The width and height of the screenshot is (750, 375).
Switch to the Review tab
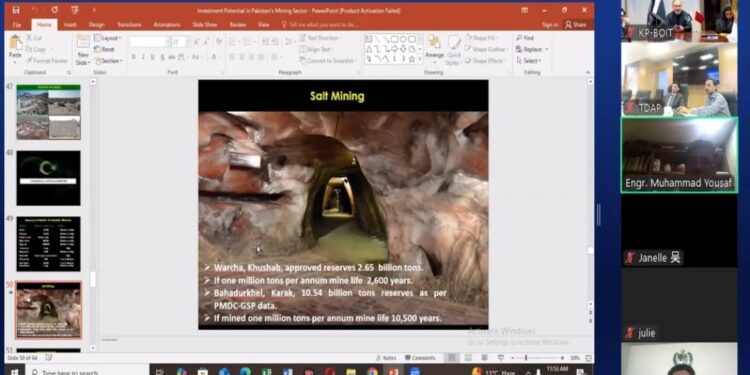point(238,24)
